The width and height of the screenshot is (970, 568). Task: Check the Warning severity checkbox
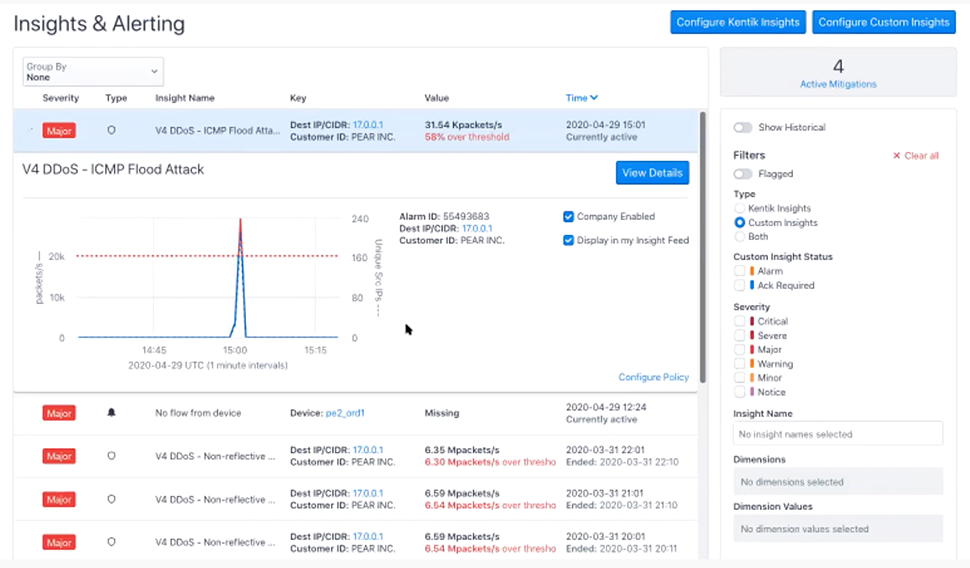click(x=739, y=364)
